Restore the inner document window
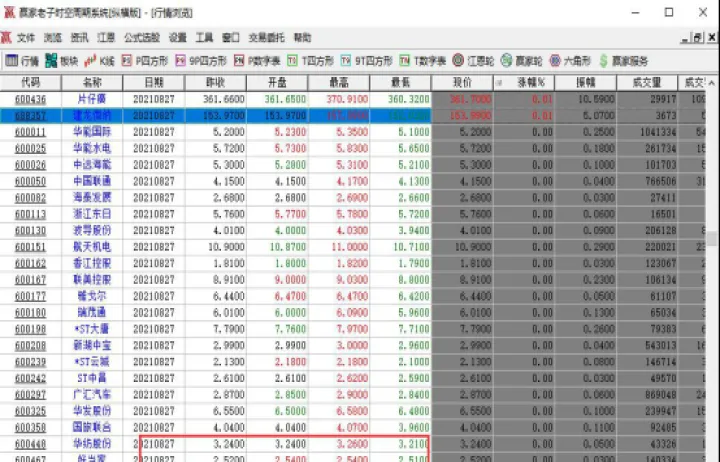The image size is (720, 462). (698, 38)
